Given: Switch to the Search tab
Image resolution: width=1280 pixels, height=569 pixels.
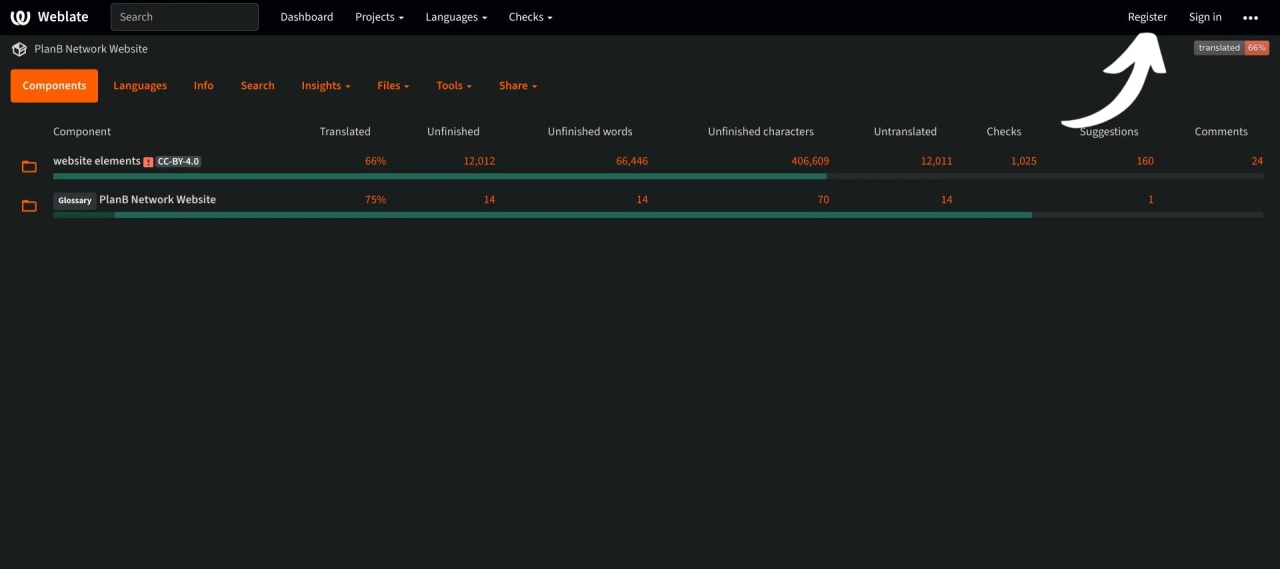Looking at the screenshot, I should (x=257, y=86).
